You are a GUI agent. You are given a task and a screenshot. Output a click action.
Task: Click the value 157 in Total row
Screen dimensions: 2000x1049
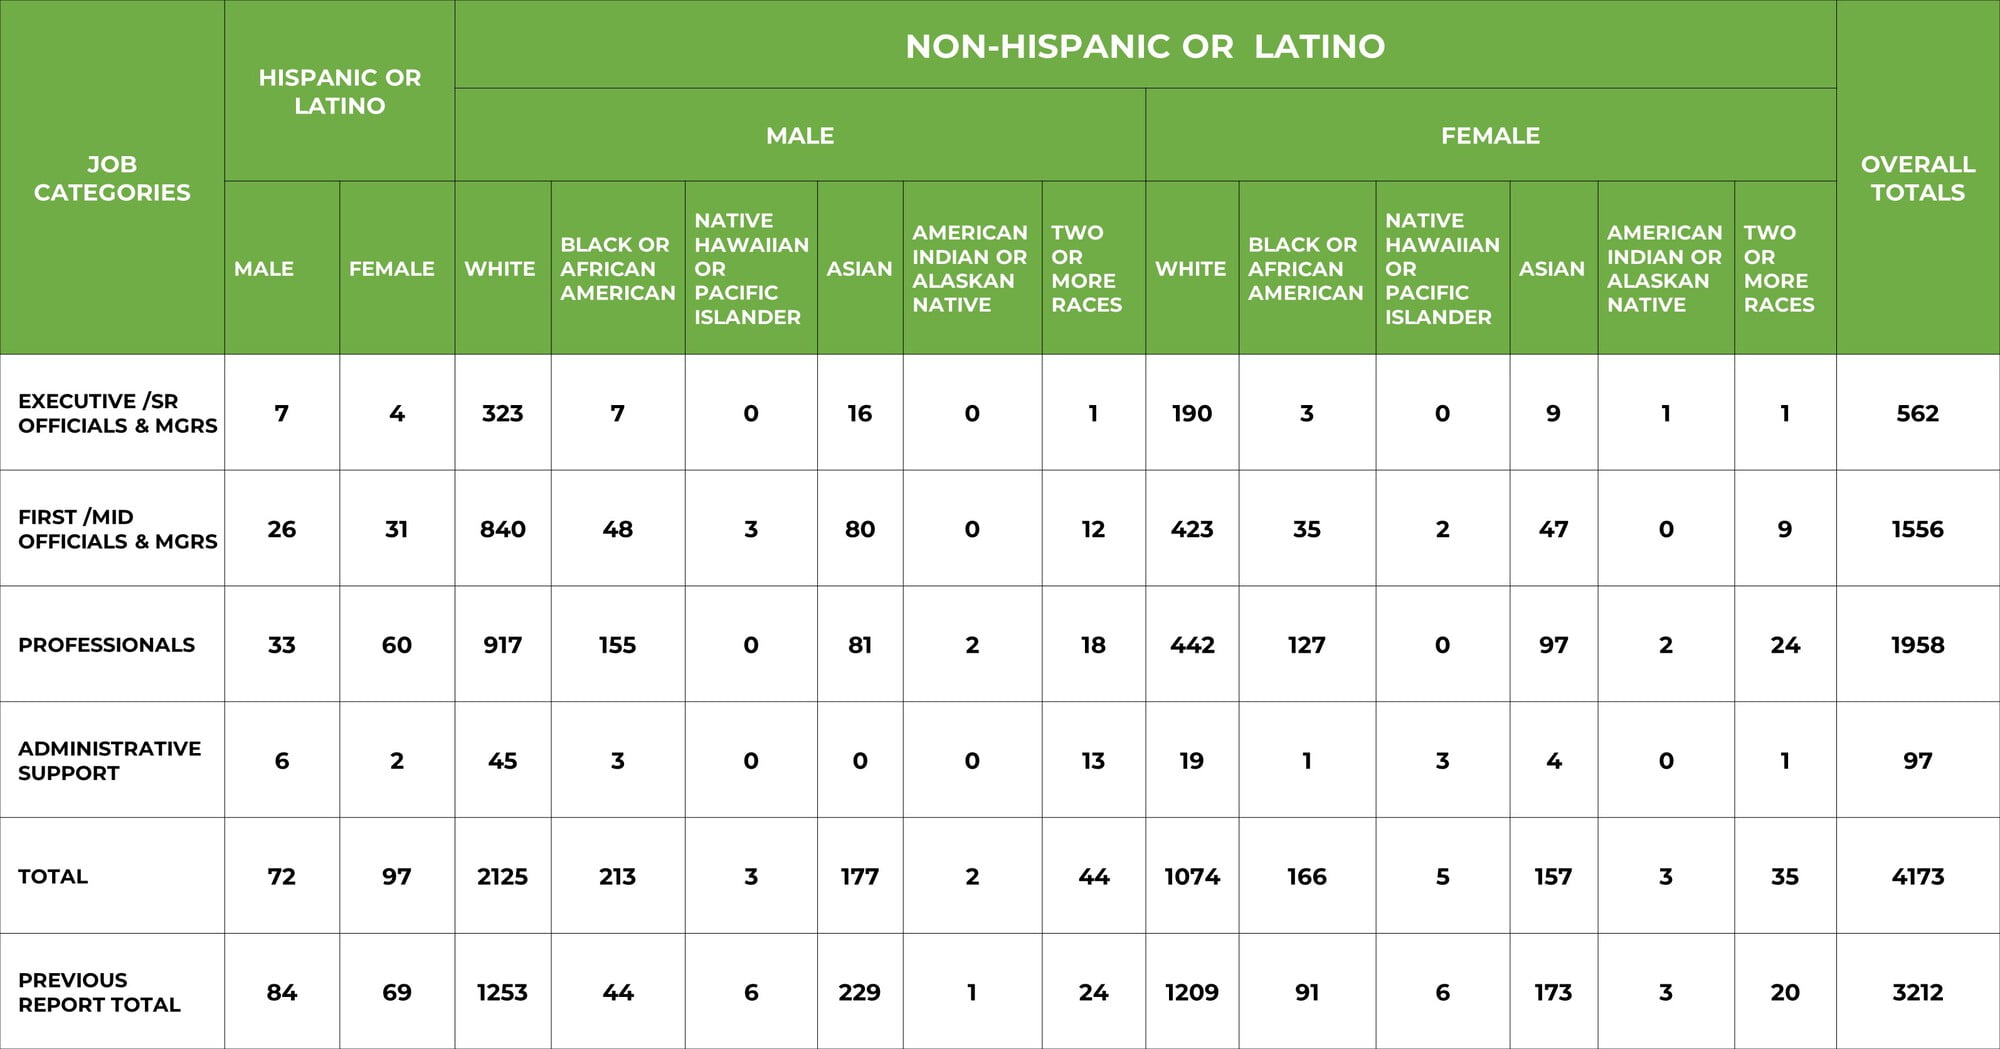point(1553,876)
